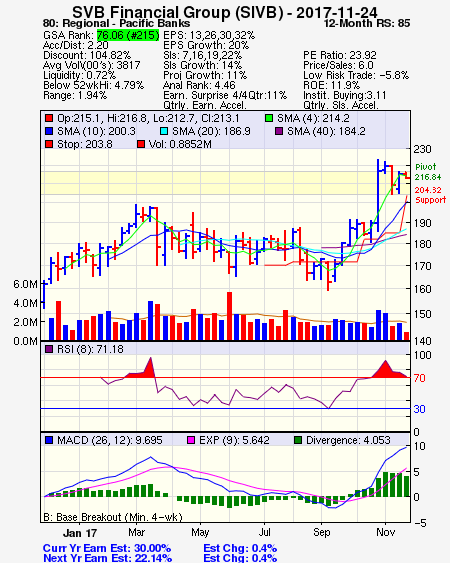
Task: Click the Liquidity: 0.72% text
Action: pyautogui.click(x=79, y=75)
